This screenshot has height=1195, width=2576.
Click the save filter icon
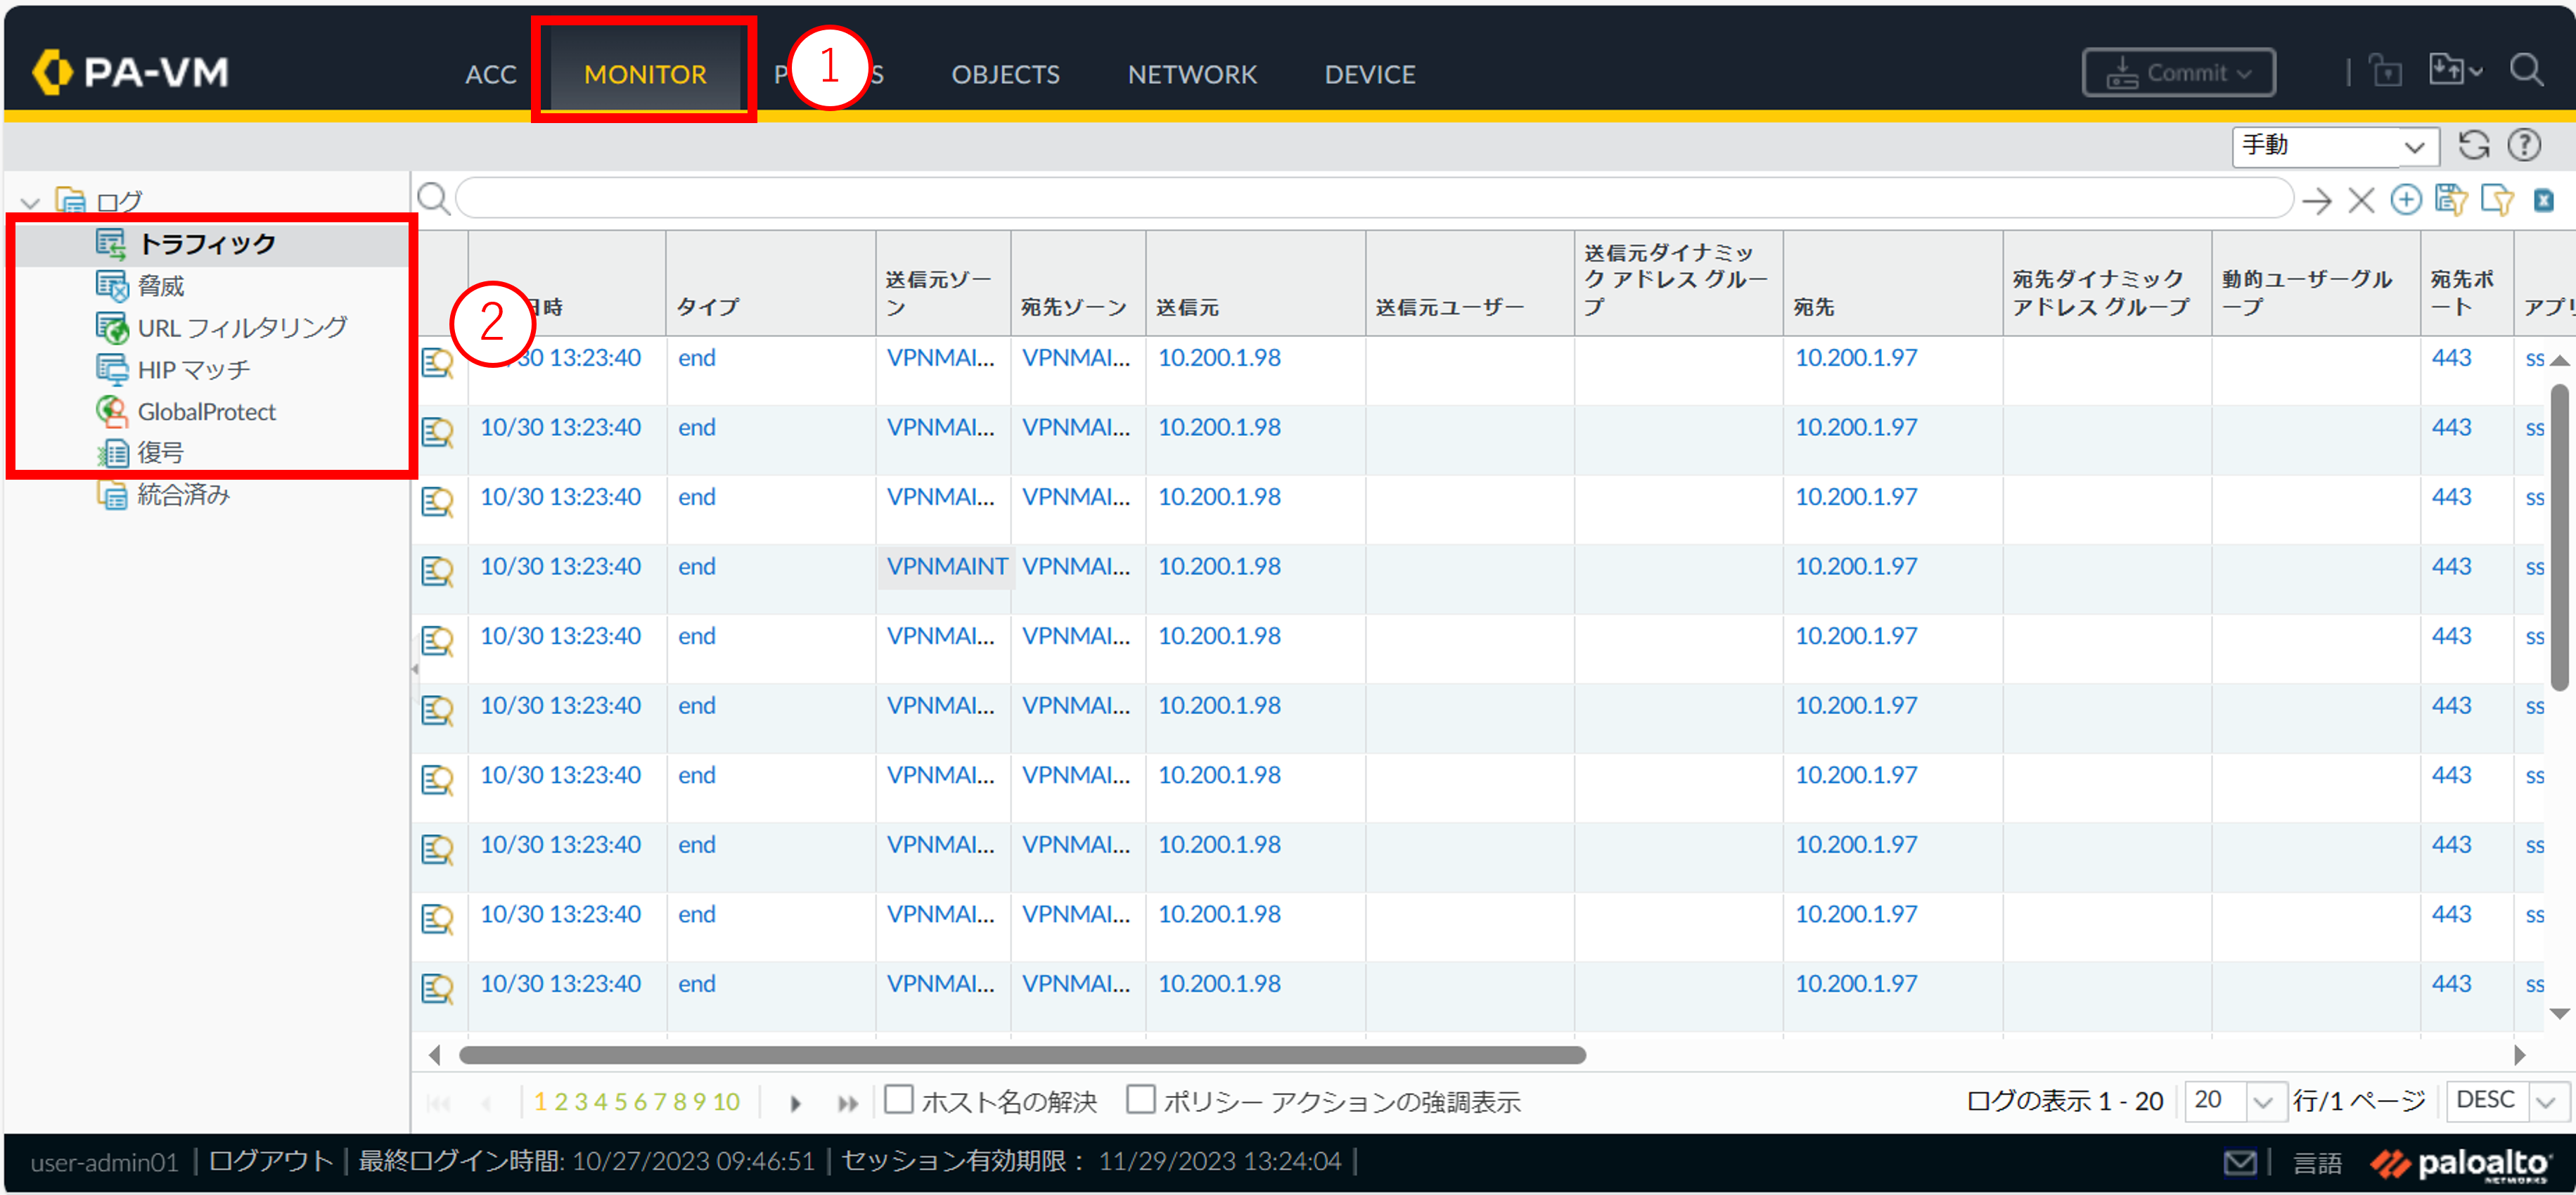tap(2450, 200)
